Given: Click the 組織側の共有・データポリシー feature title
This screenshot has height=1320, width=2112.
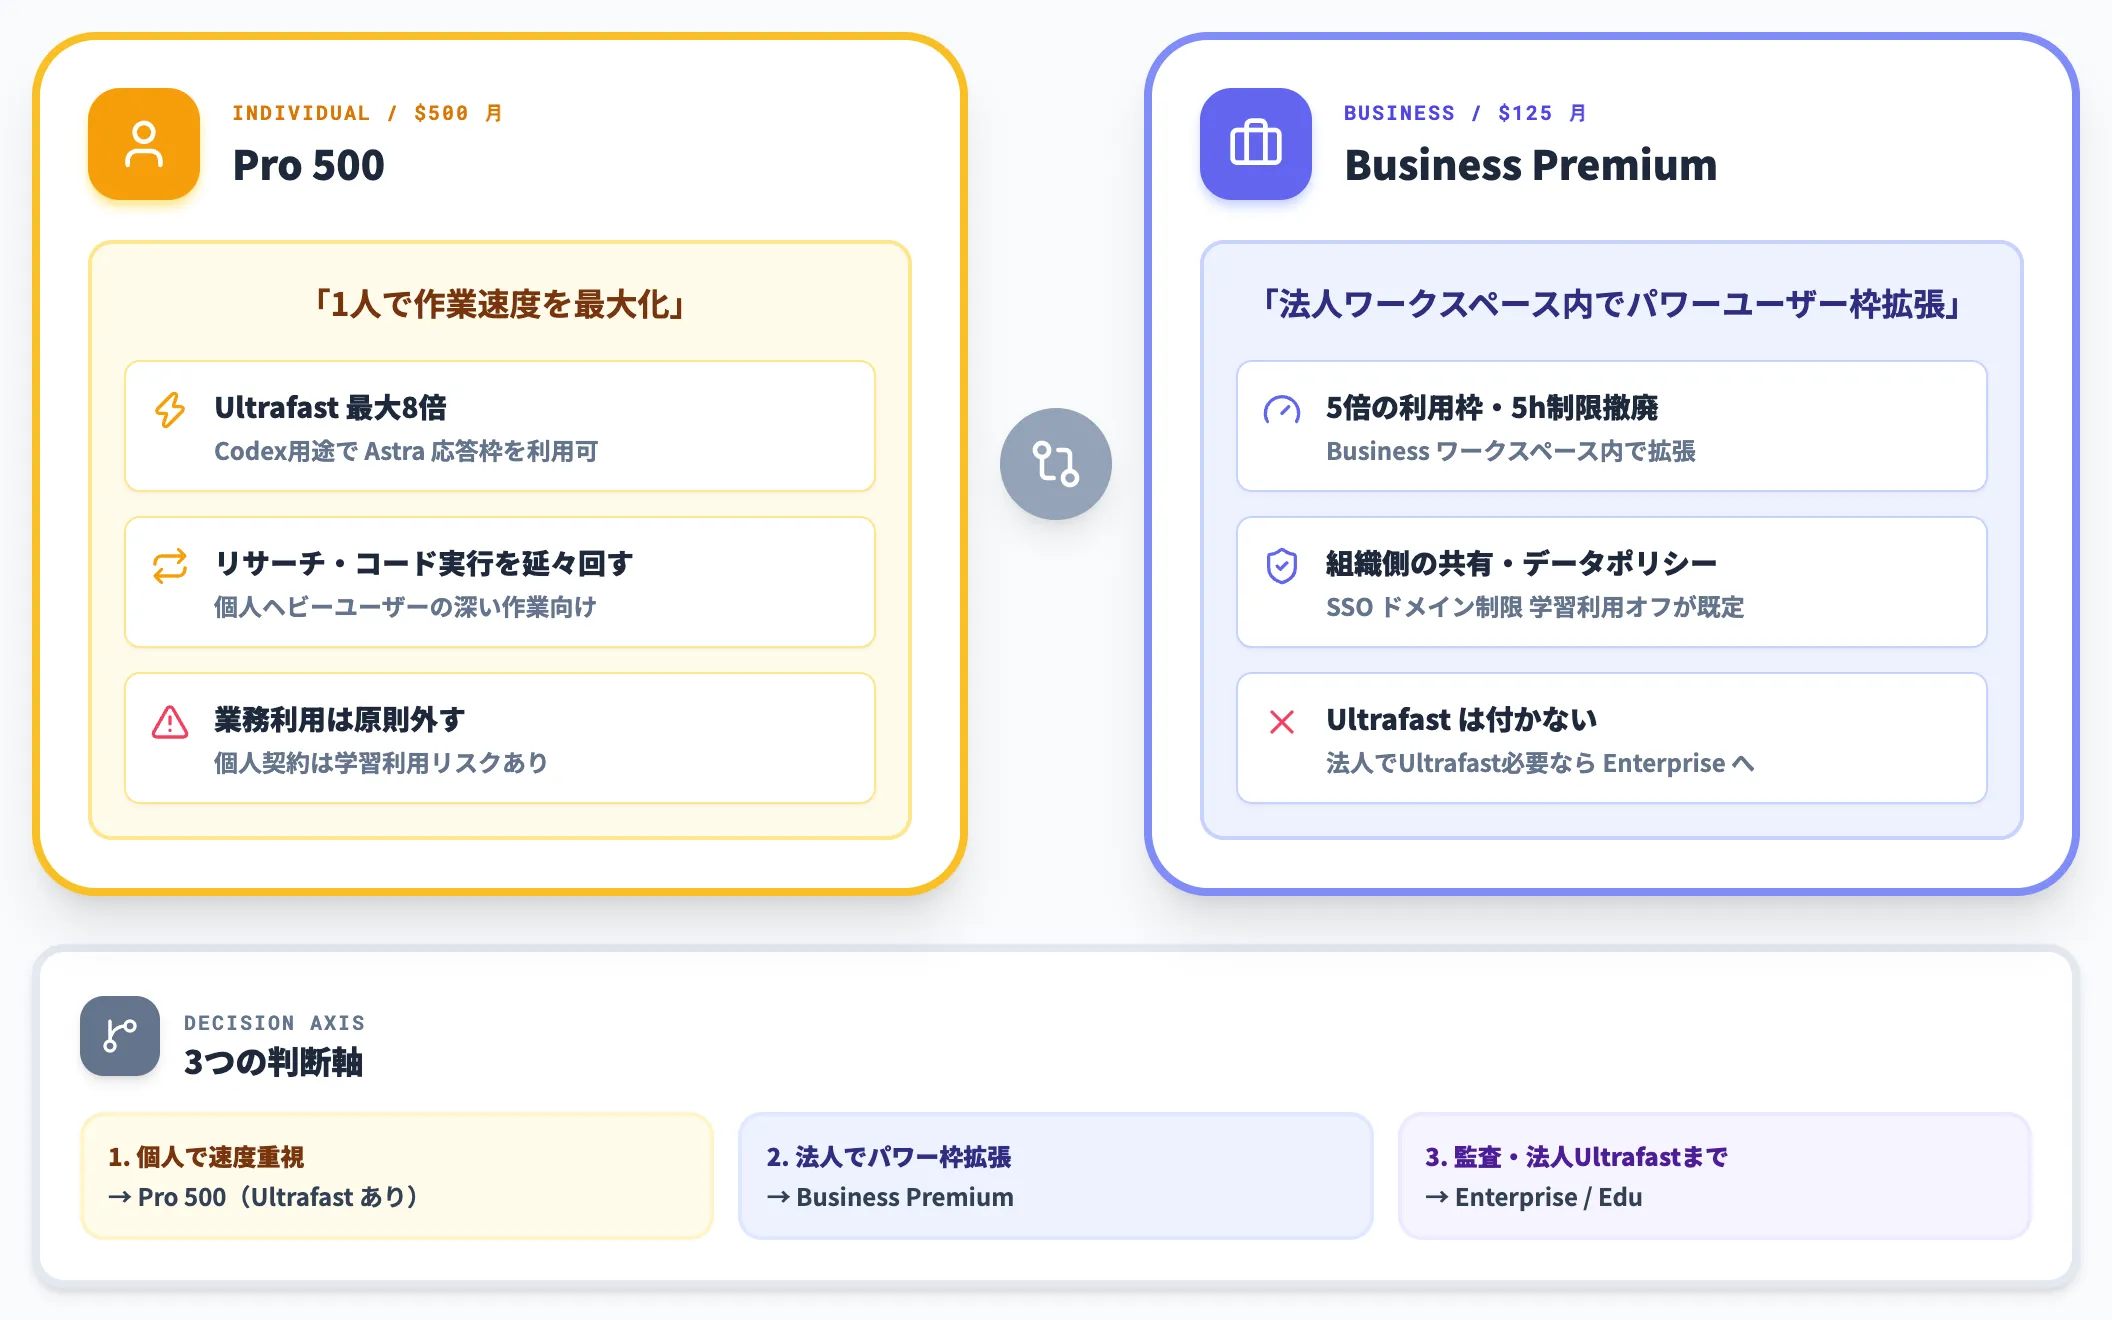Looking at the screenshot, I should point(1521,564).
